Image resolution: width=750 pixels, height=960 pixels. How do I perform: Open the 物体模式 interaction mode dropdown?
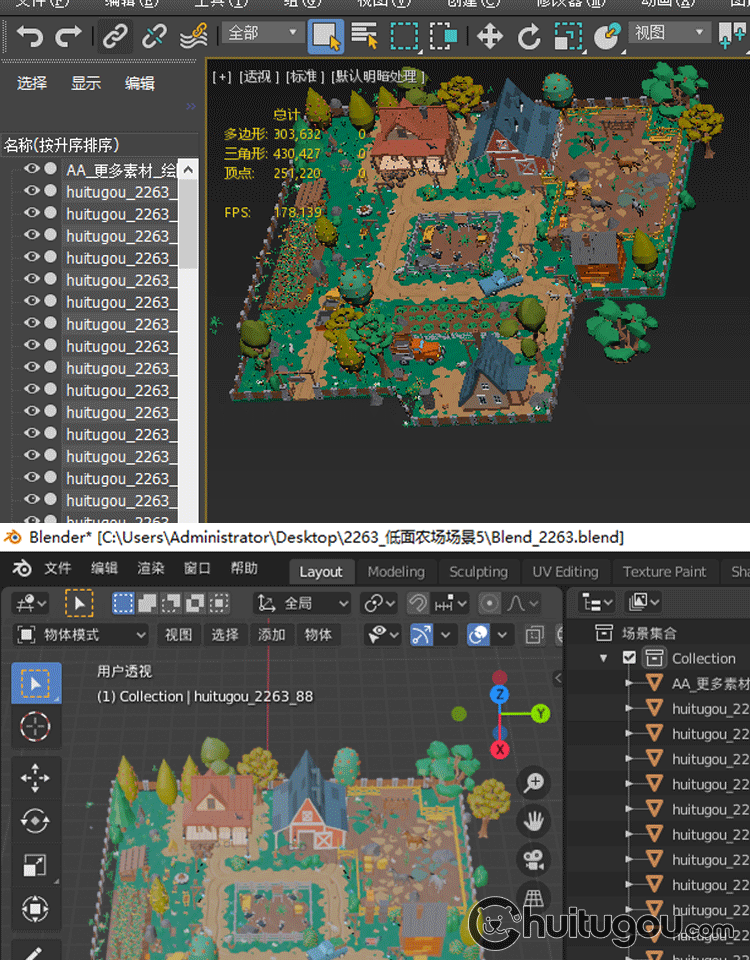[x=81, y=635]
